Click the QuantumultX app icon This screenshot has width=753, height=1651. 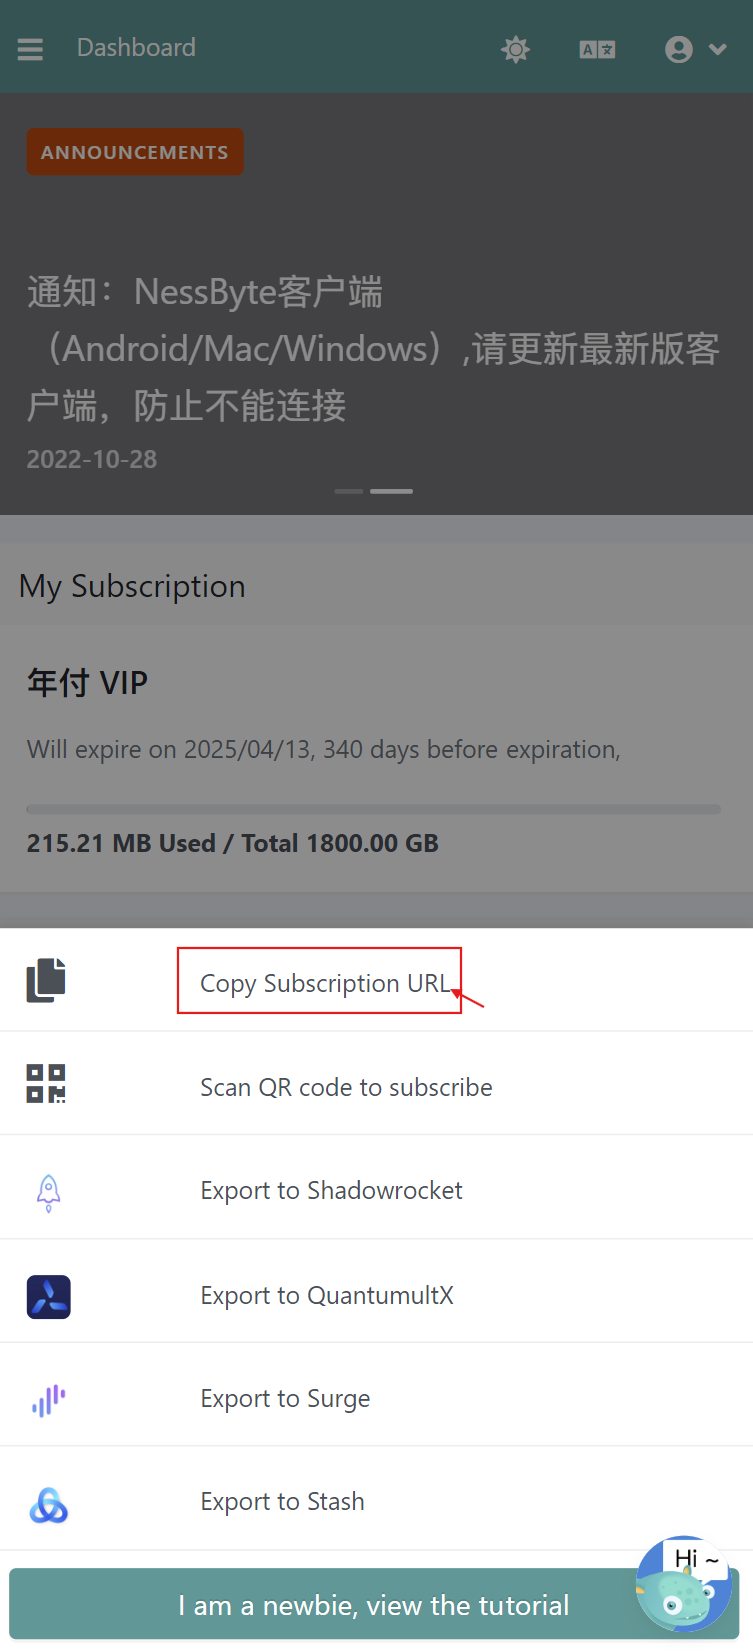pyautogui.click(x=48, y=1296)
